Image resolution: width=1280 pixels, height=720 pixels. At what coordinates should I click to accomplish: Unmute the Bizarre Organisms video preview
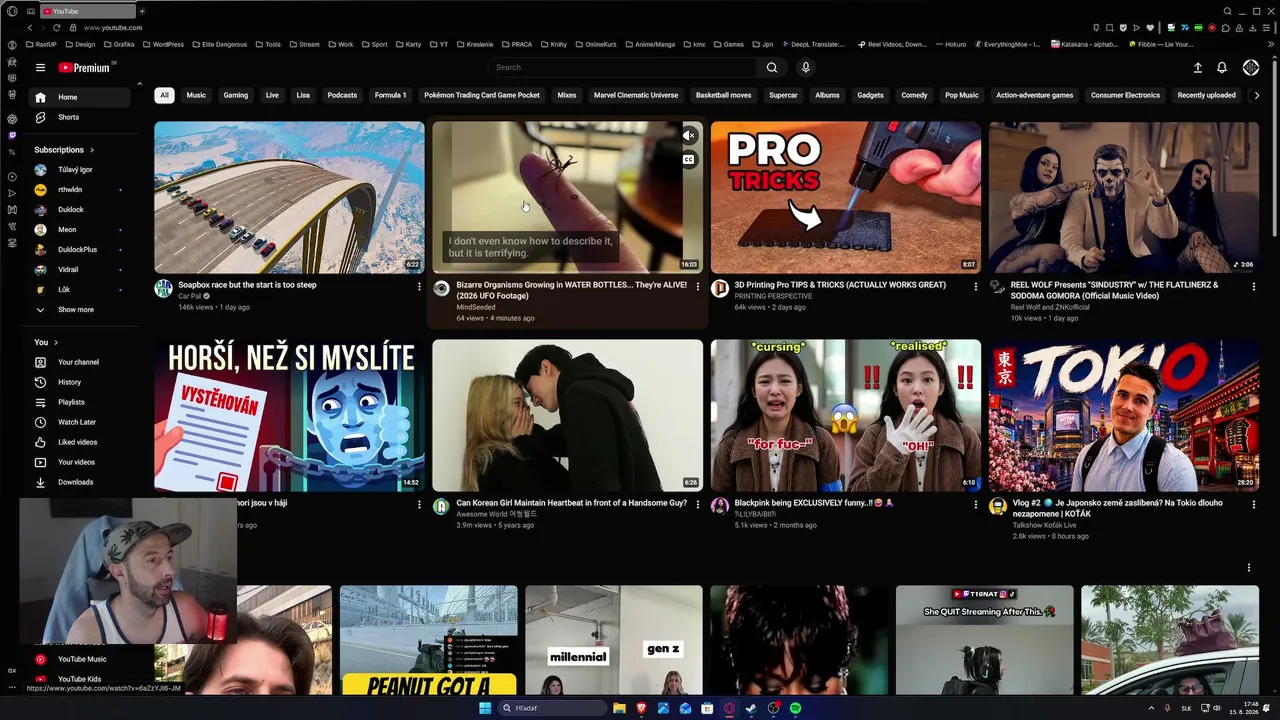click(689, 136)
